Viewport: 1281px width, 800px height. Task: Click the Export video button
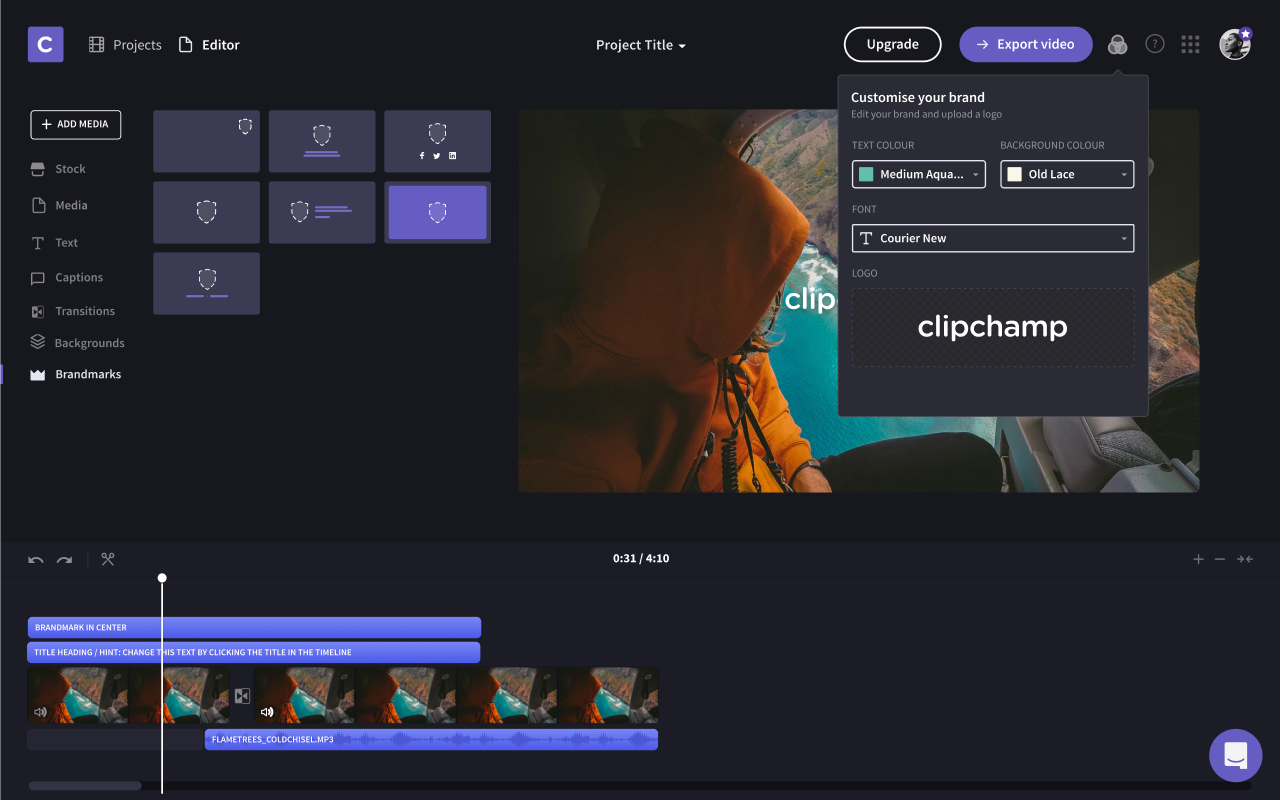click(x=1026, y=44)
